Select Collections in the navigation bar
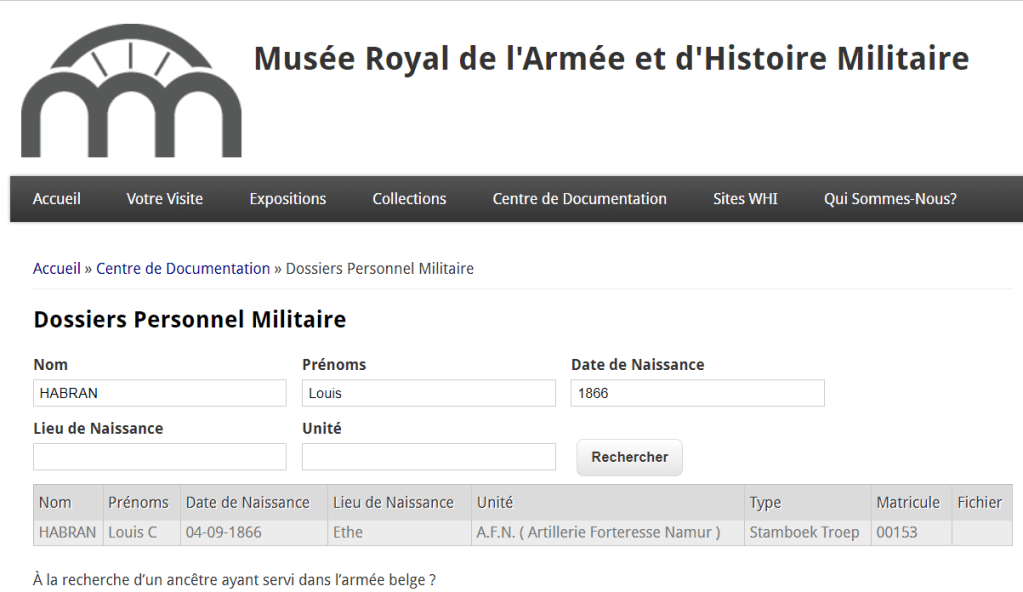This screenshot has height=592, width=1023. point(409,199)
